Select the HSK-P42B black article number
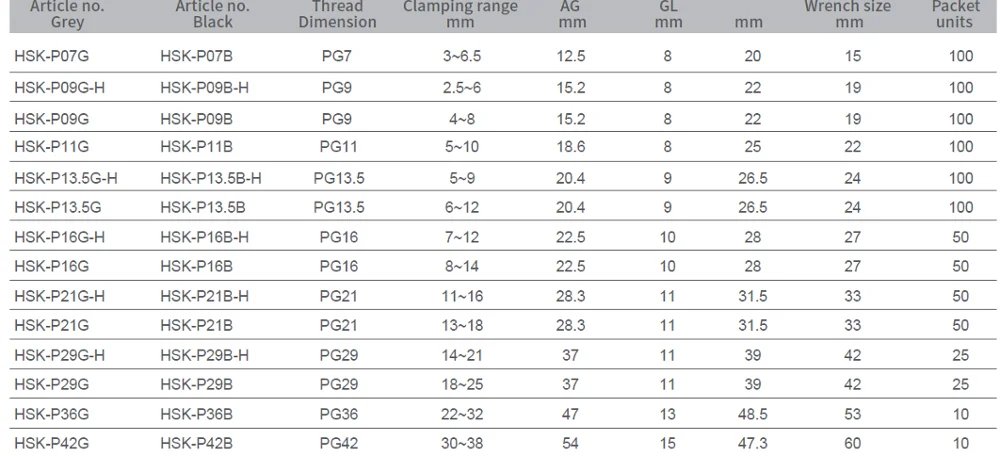This screenshot has height=456, width=1000. (x=196, y=443)
